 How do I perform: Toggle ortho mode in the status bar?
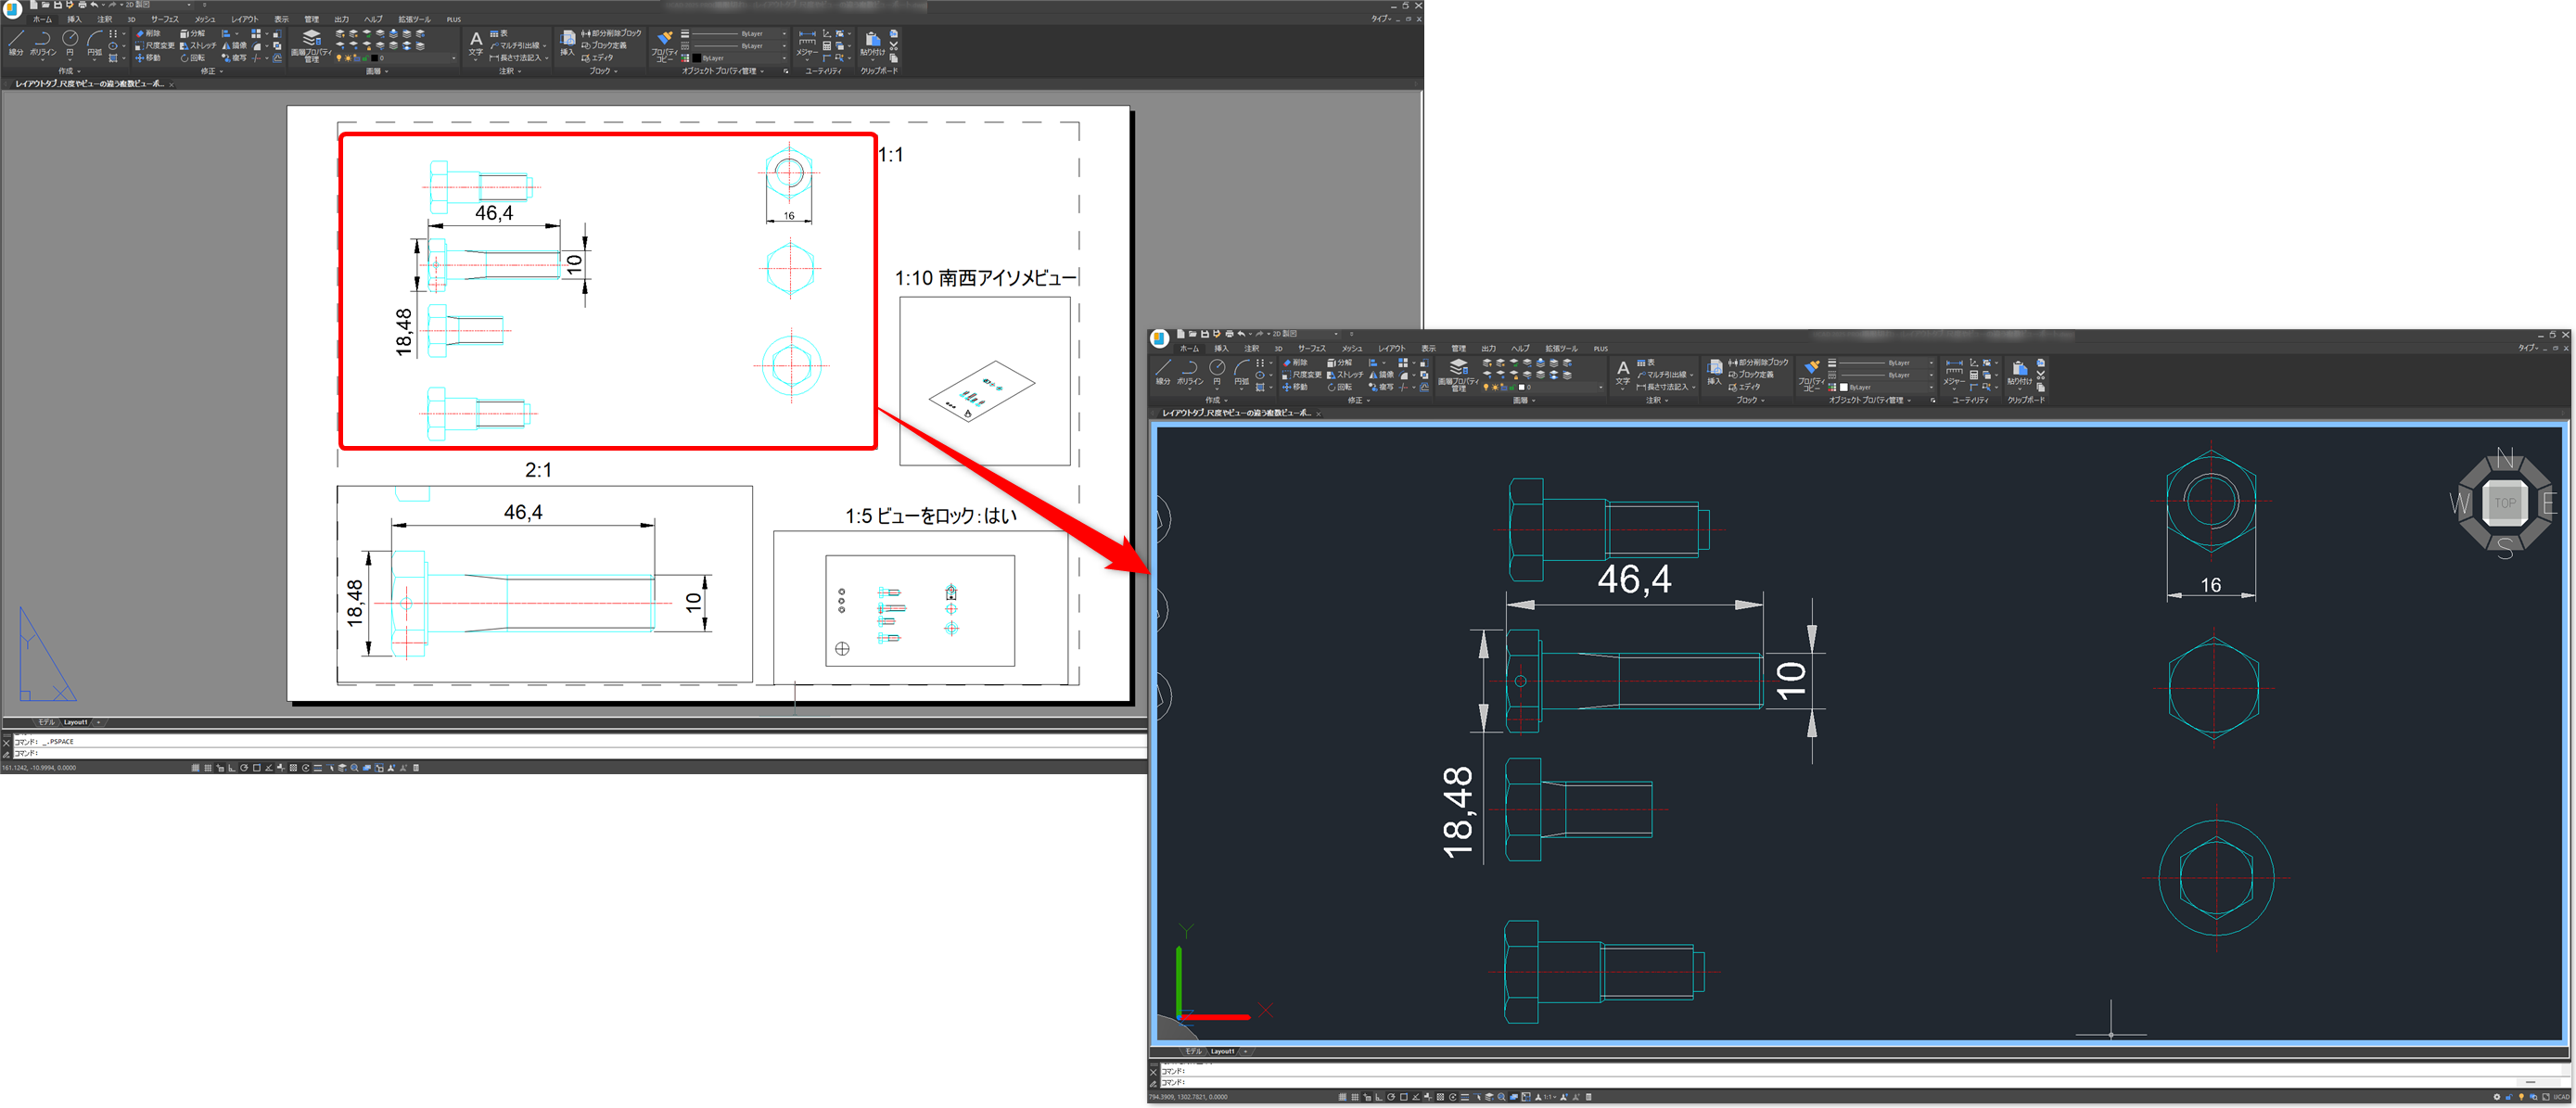[232, 768]
